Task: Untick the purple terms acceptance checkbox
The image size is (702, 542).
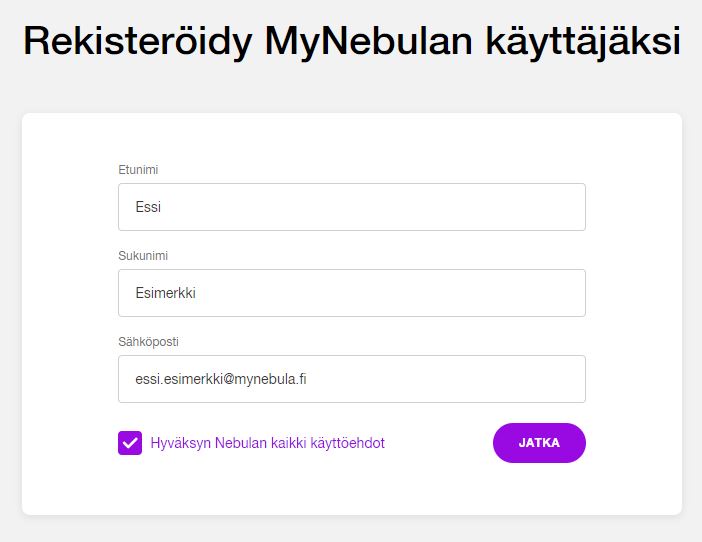Action: pyautogui.click(x=130, y=443)
